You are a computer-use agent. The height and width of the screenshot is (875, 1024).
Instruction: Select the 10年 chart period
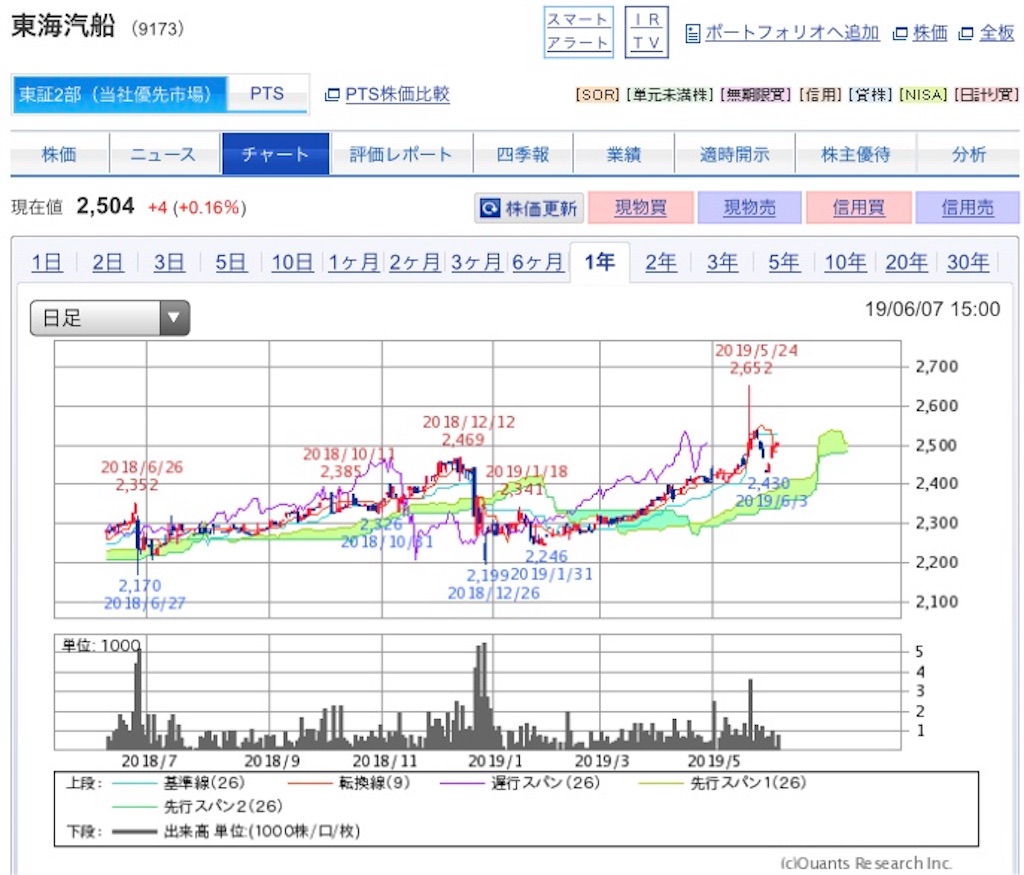pos(845,262)
